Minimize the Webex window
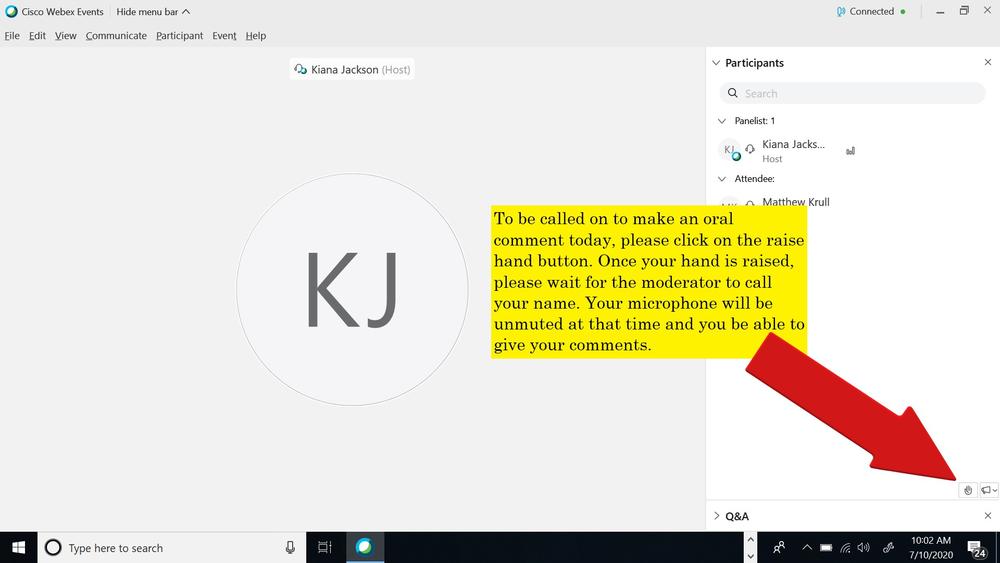 [940, 11]
